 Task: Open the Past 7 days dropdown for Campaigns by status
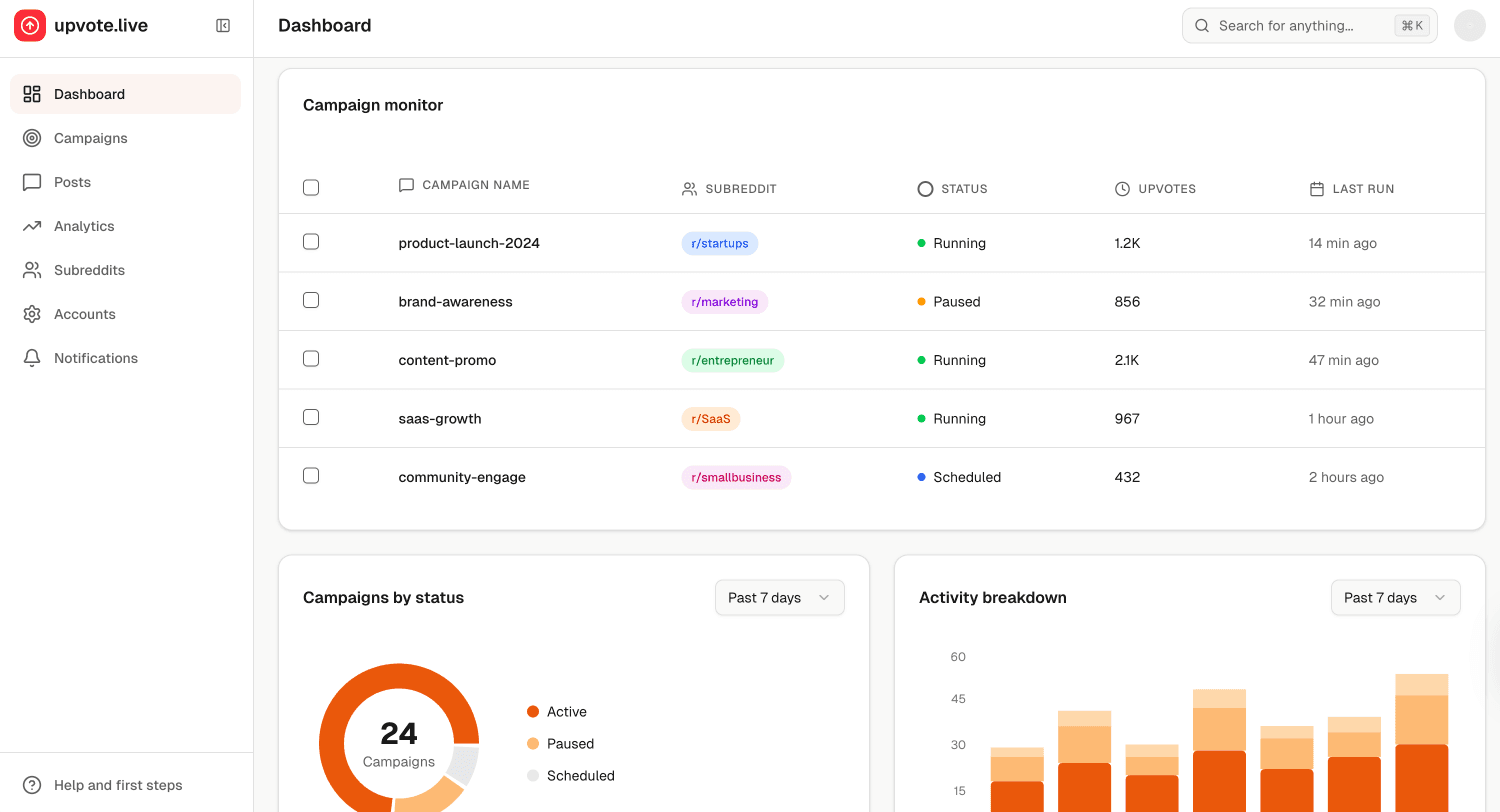(x=779, y=597)
